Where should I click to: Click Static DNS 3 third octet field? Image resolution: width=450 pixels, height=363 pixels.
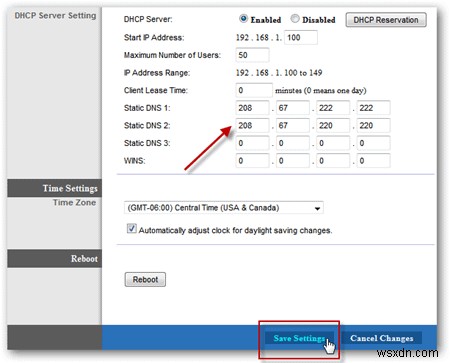click(x=333, y=143)
